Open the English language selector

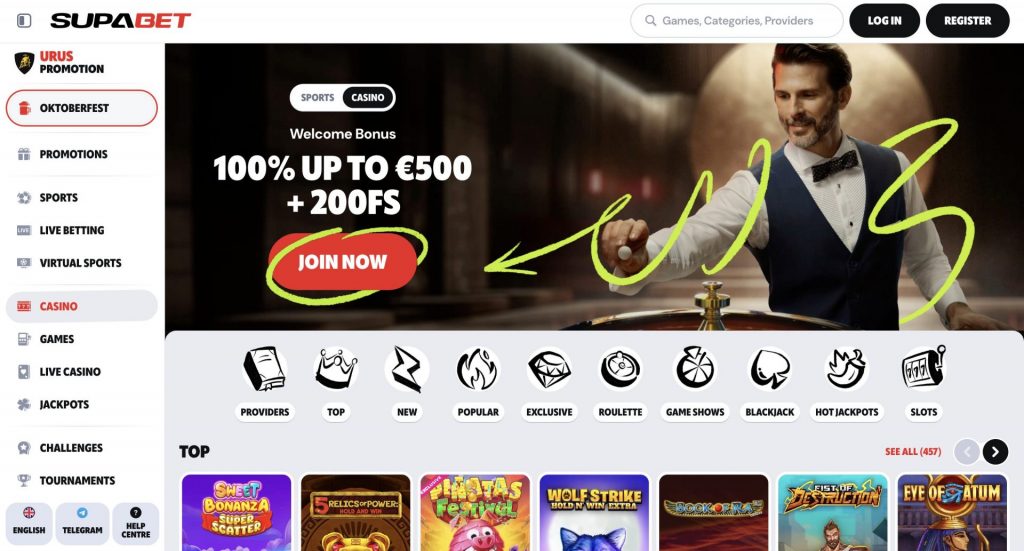[29, 522]
